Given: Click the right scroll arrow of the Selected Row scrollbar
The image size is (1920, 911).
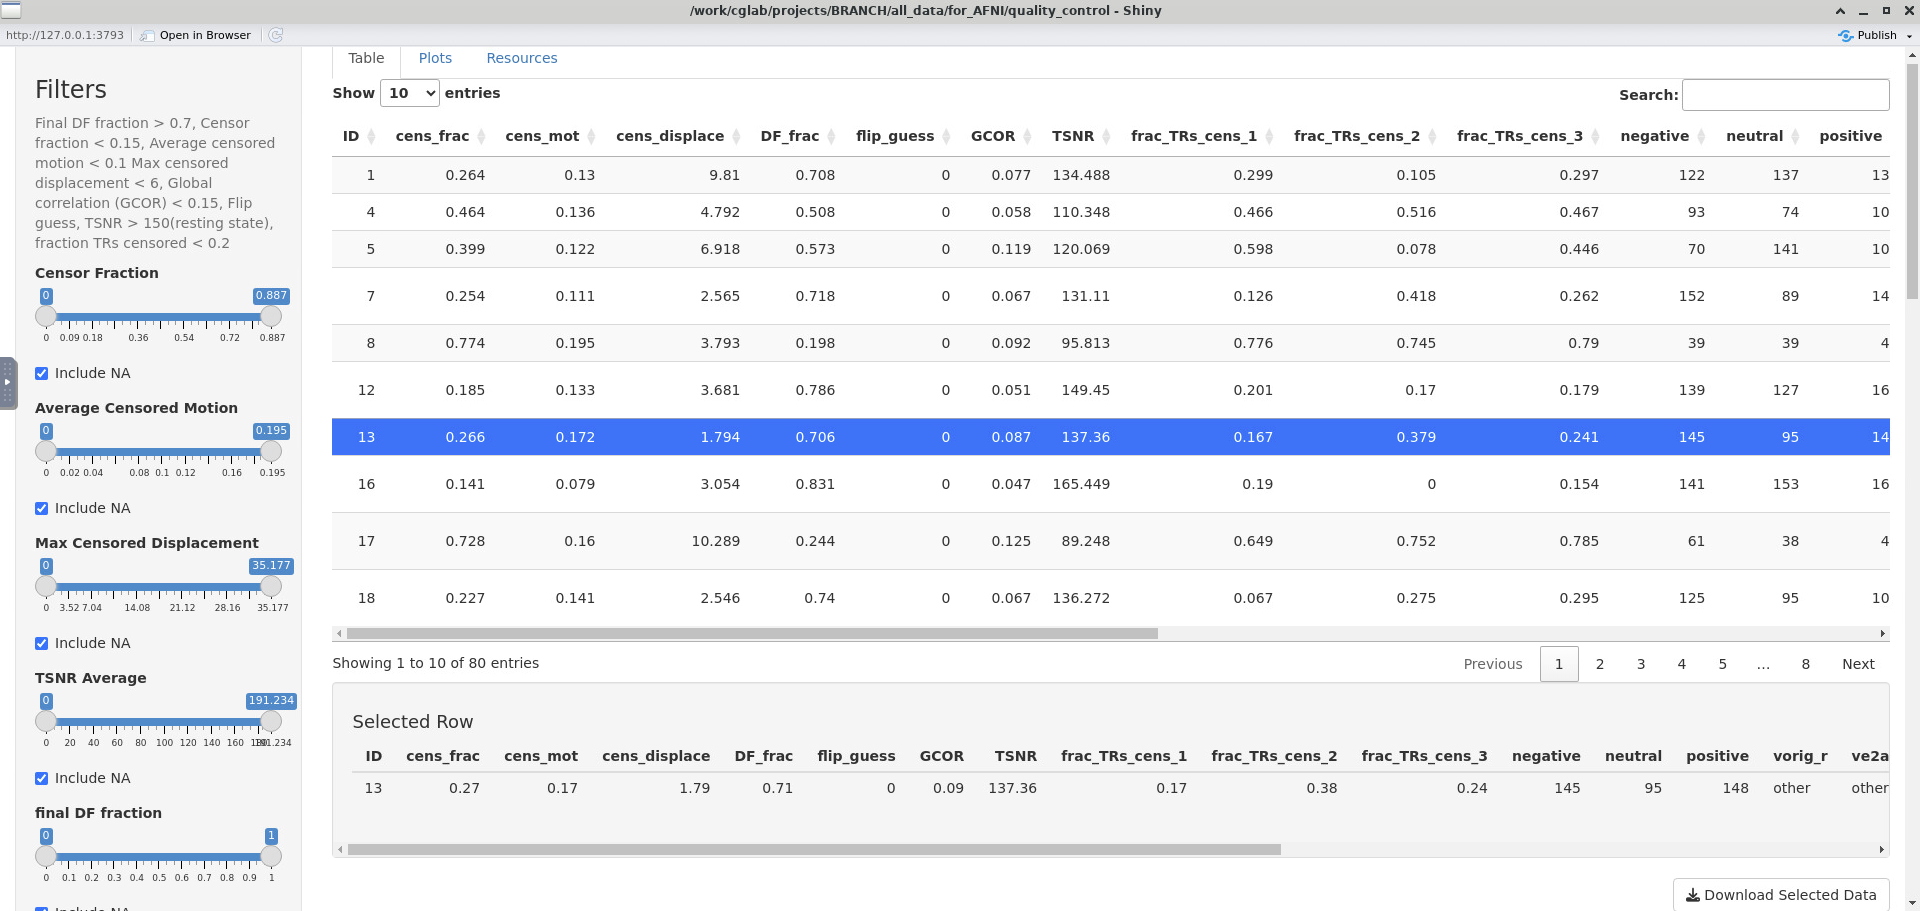Looking at the screenshot, I should 1881,849.
